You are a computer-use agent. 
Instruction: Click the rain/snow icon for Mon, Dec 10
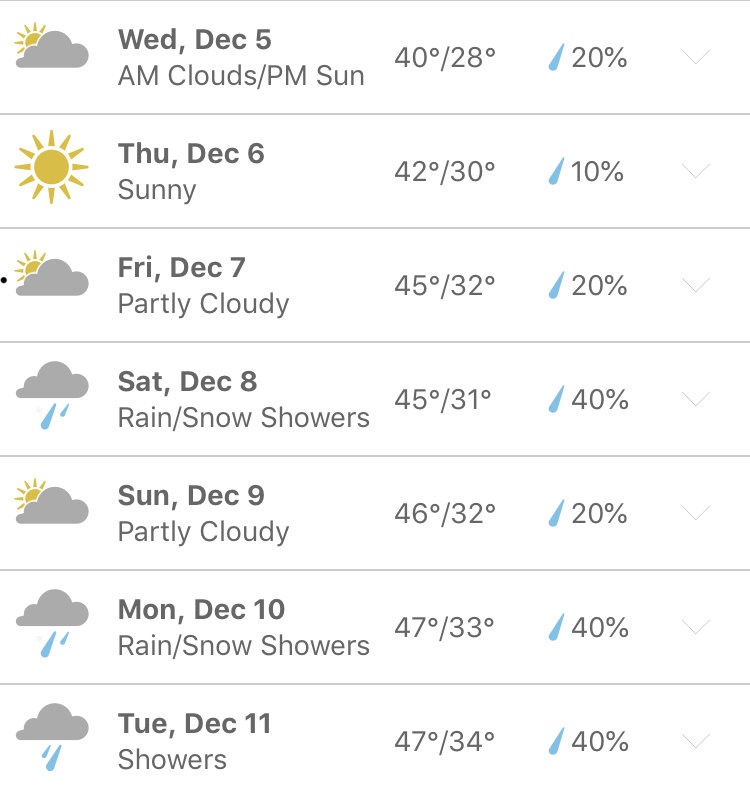[x=52, y=623]
